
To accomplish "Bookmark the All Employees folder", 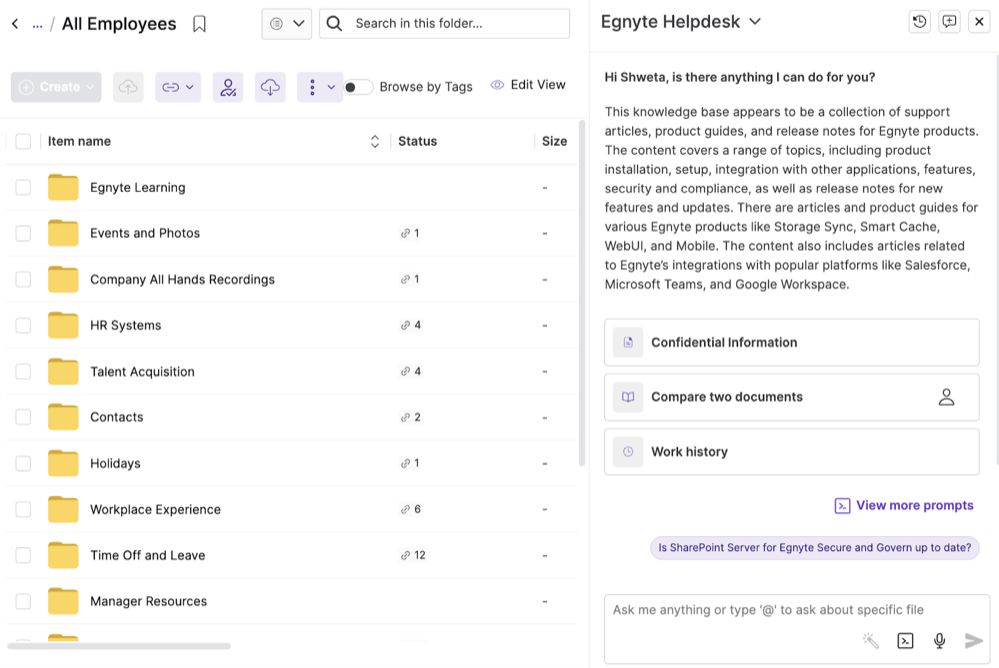I will [x=199, y=23].
